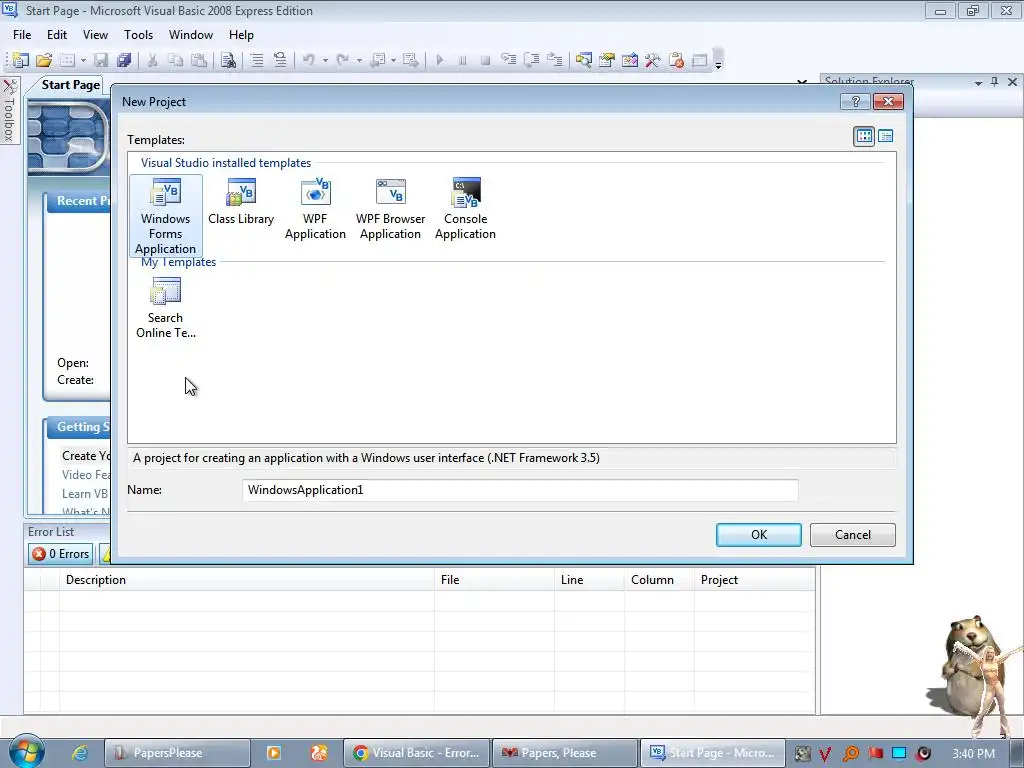This screenshot has width=1024, height=768.
Task: Expand the Undo history dropdown arrow
Action: pos(325,60)
